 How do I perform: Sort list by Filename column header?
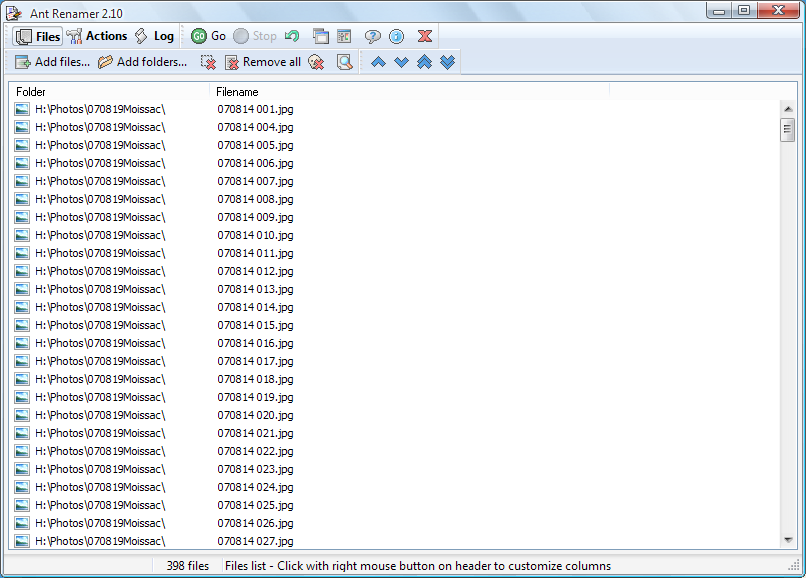pyautogui.click(x=410, y=92)
